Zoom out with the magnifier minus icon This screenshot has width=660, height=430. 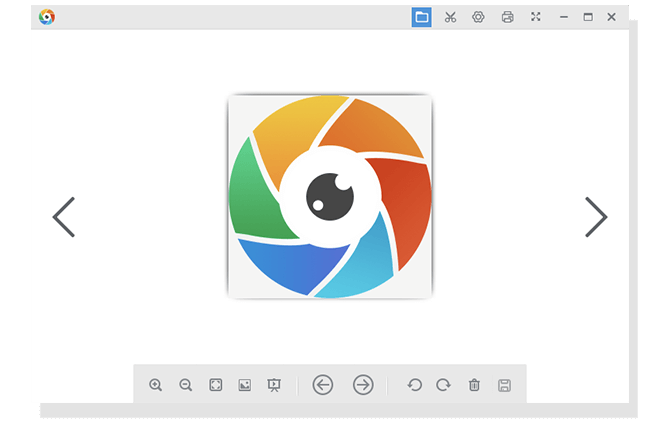pos(186,385)
